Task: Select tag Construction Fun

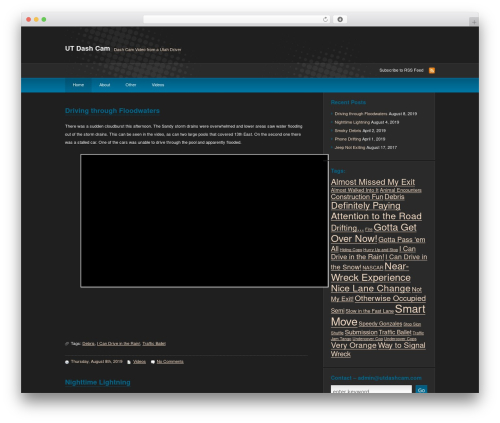Action: (357, 197)
